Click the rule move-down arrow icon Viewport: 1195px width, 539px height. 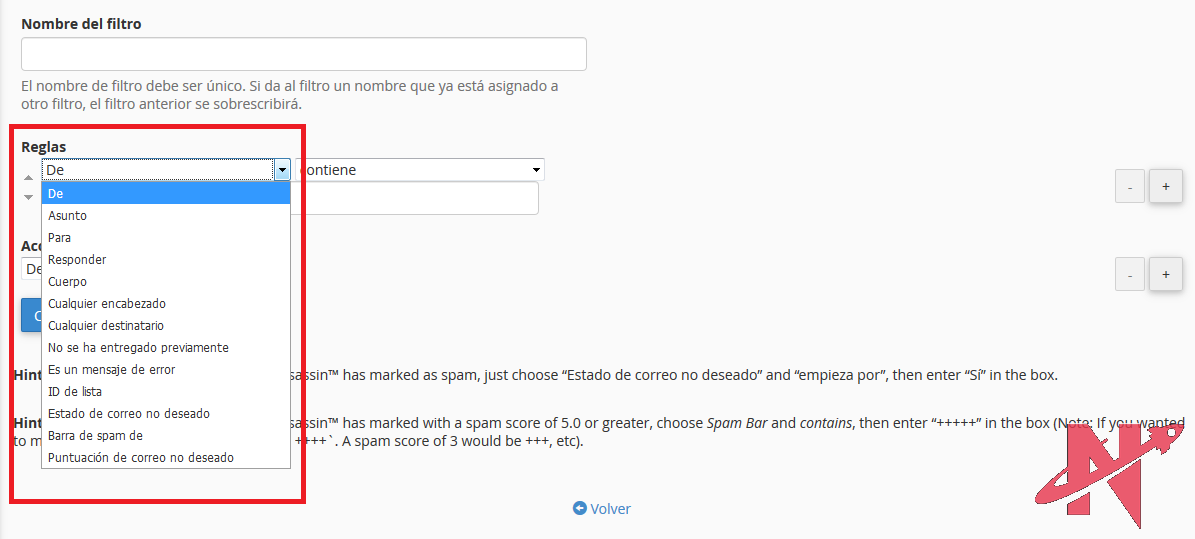point(28,197)
